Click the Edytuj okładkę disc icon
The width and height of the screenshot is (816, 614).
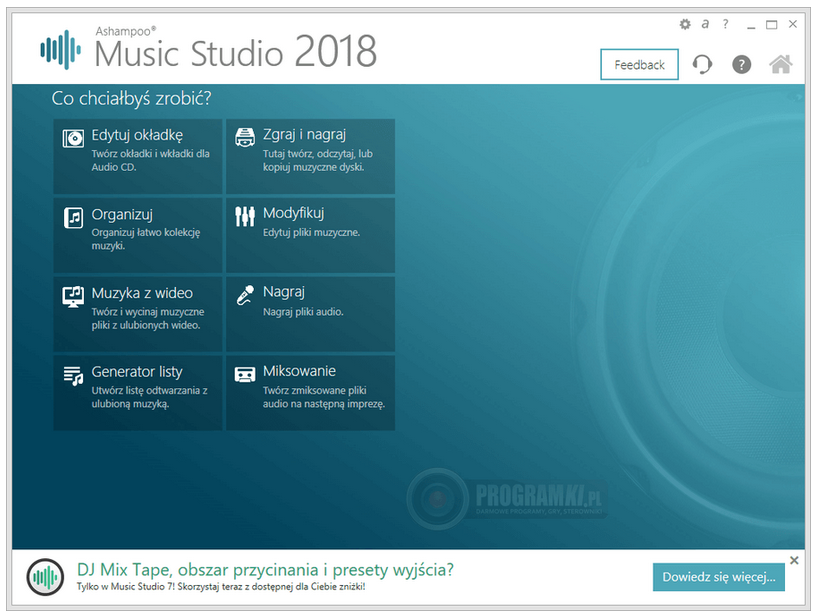73,138
